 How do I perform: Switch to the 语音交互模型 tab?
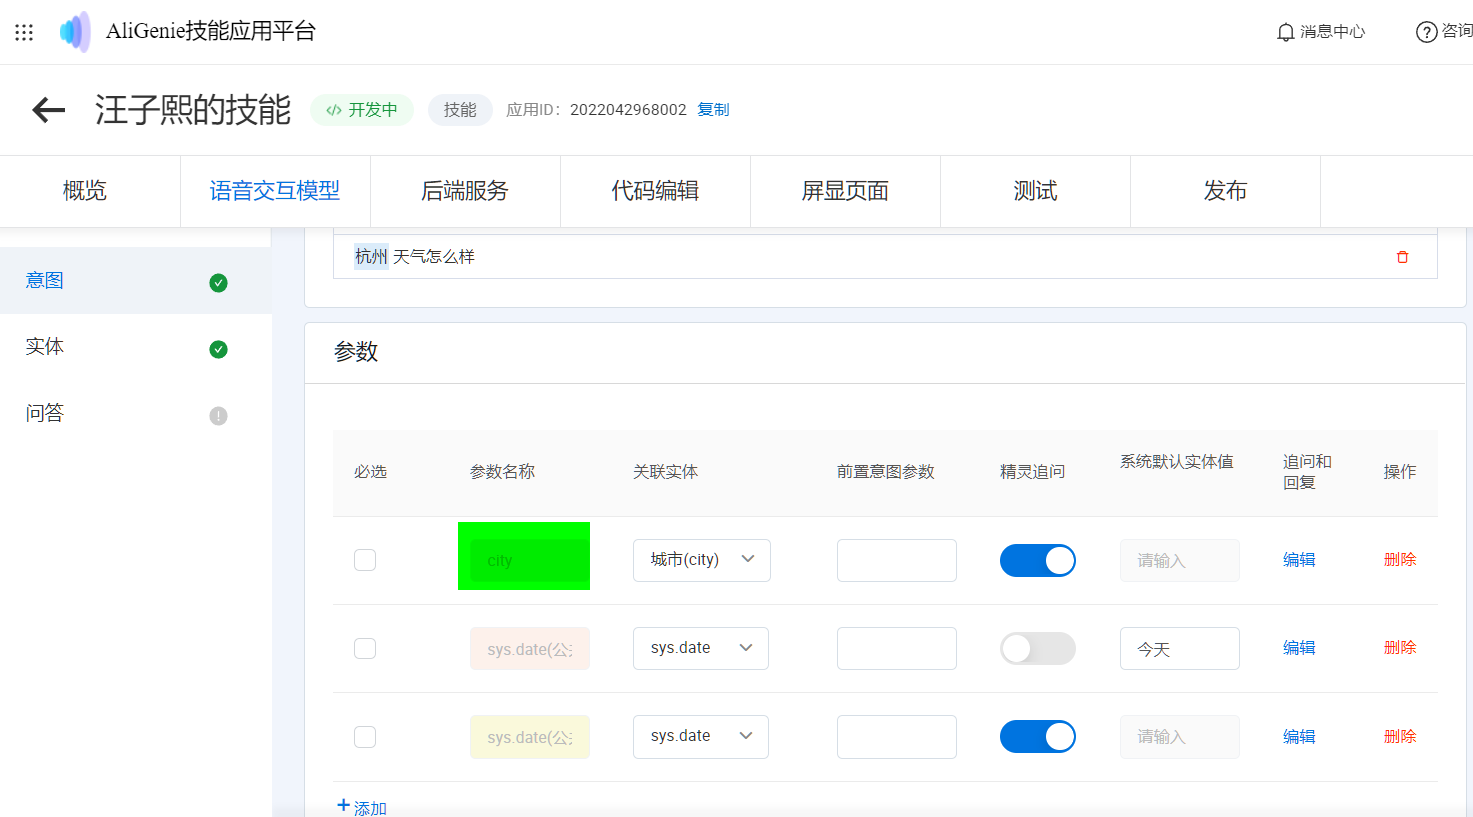click(x=275, y=191)
